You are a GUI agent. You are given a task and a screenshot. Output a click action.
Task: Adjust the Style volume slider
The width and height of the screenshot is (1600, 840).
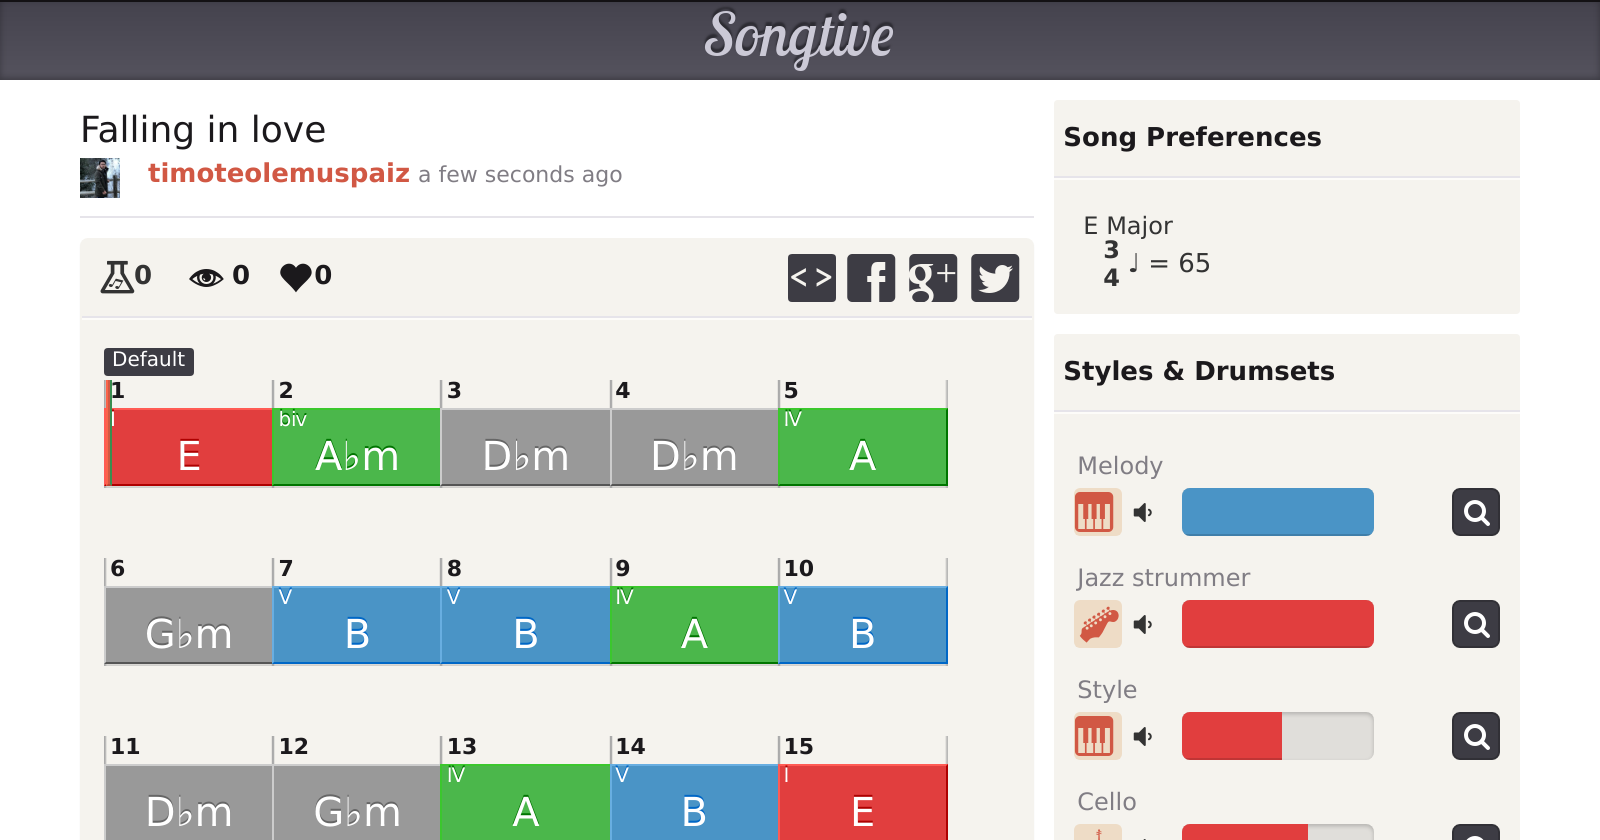[x=1277, y=737]
